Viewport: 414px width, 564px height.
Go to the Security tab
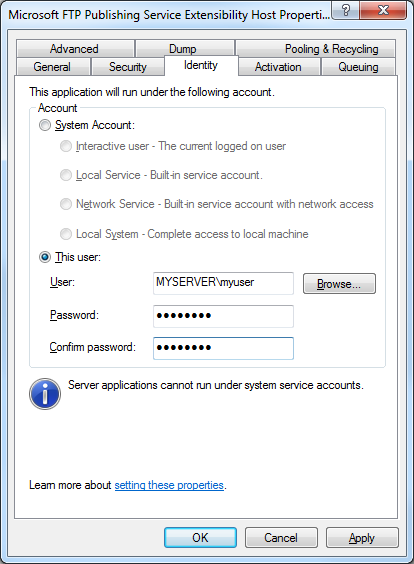(x=128, y=67)
